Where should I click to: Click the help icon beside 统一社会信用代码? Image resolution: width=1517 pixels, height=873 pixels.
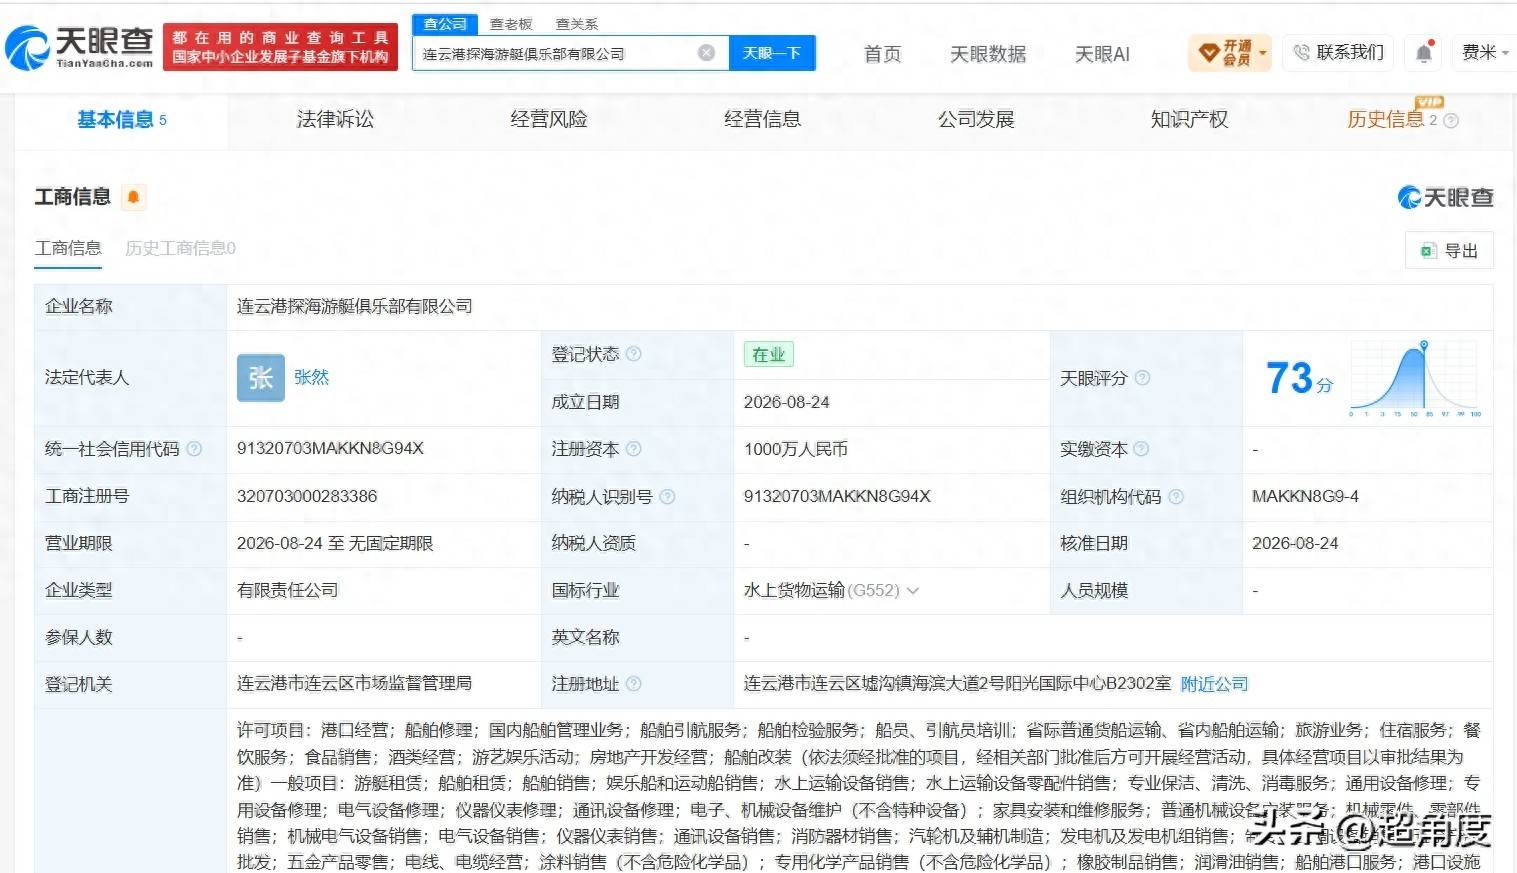point(194,449)
